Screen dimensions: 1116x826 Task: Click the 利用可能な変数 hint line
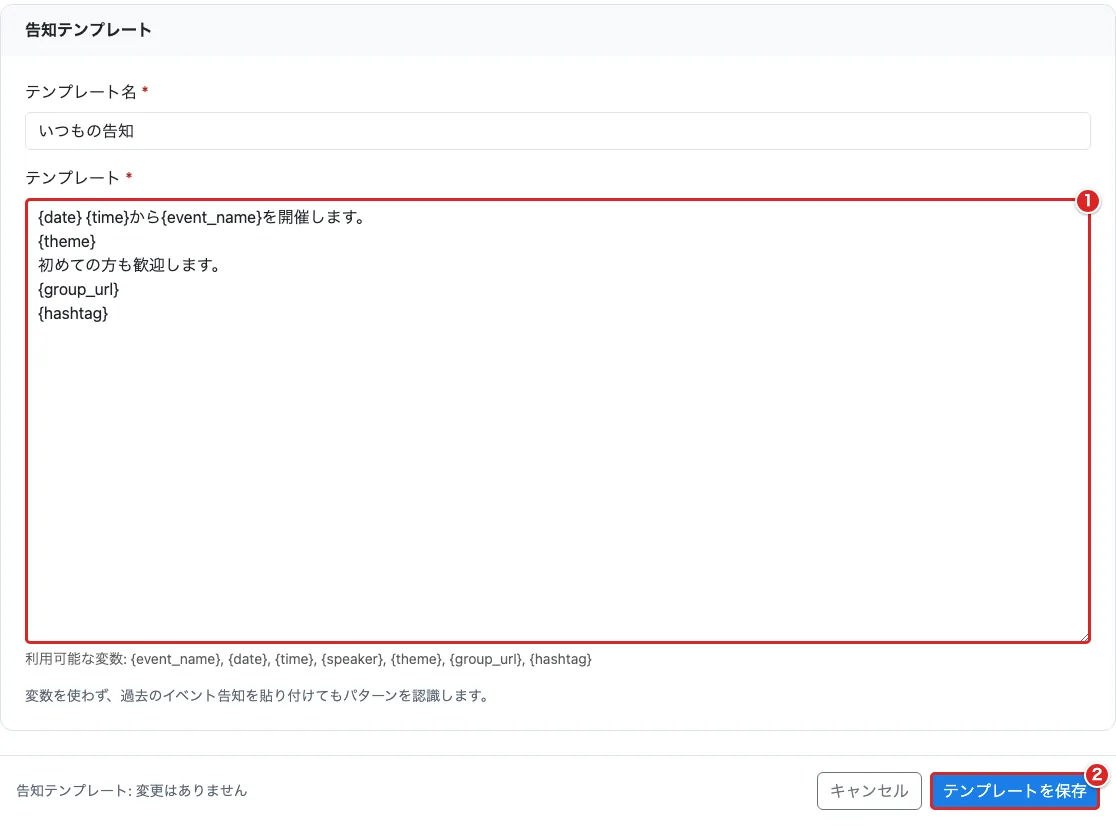point(308,659)
